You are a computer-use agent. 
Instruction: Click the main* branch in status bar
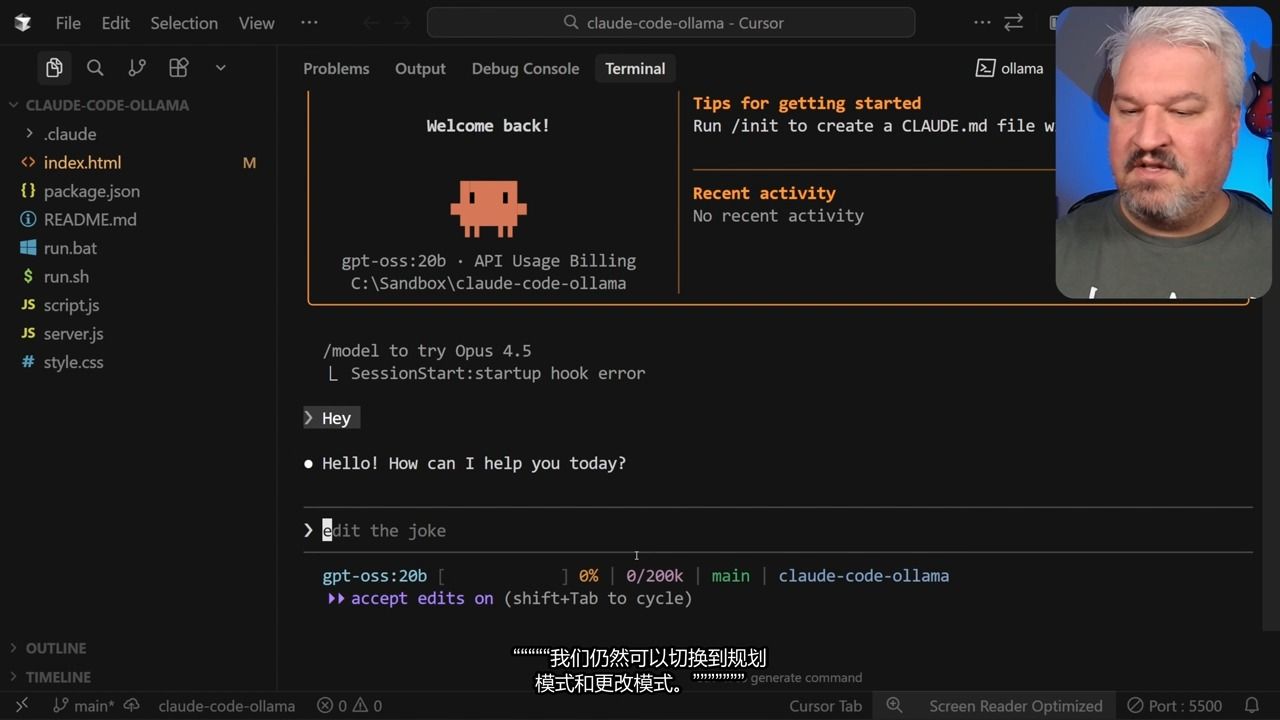pyautogui.click(x=84, y=706)
